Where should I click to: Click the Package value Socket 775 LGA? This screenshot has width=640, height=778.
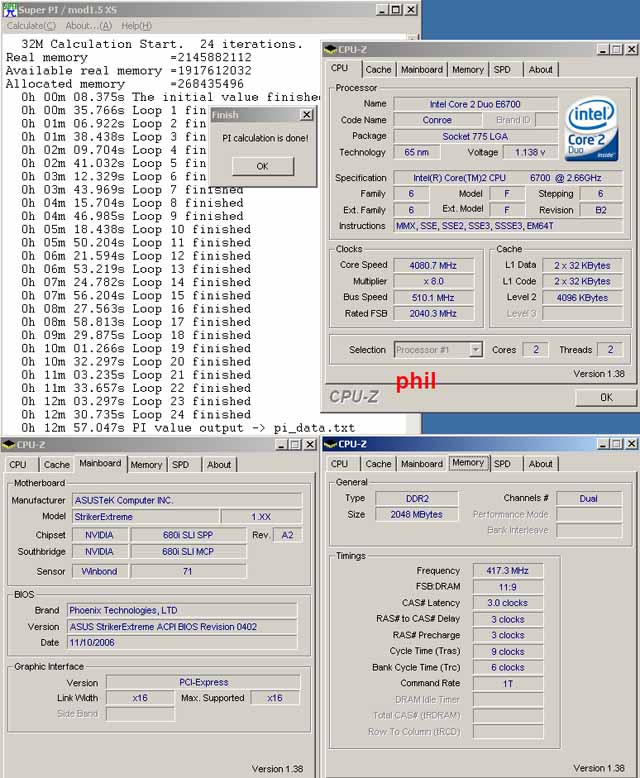(475, 136)
